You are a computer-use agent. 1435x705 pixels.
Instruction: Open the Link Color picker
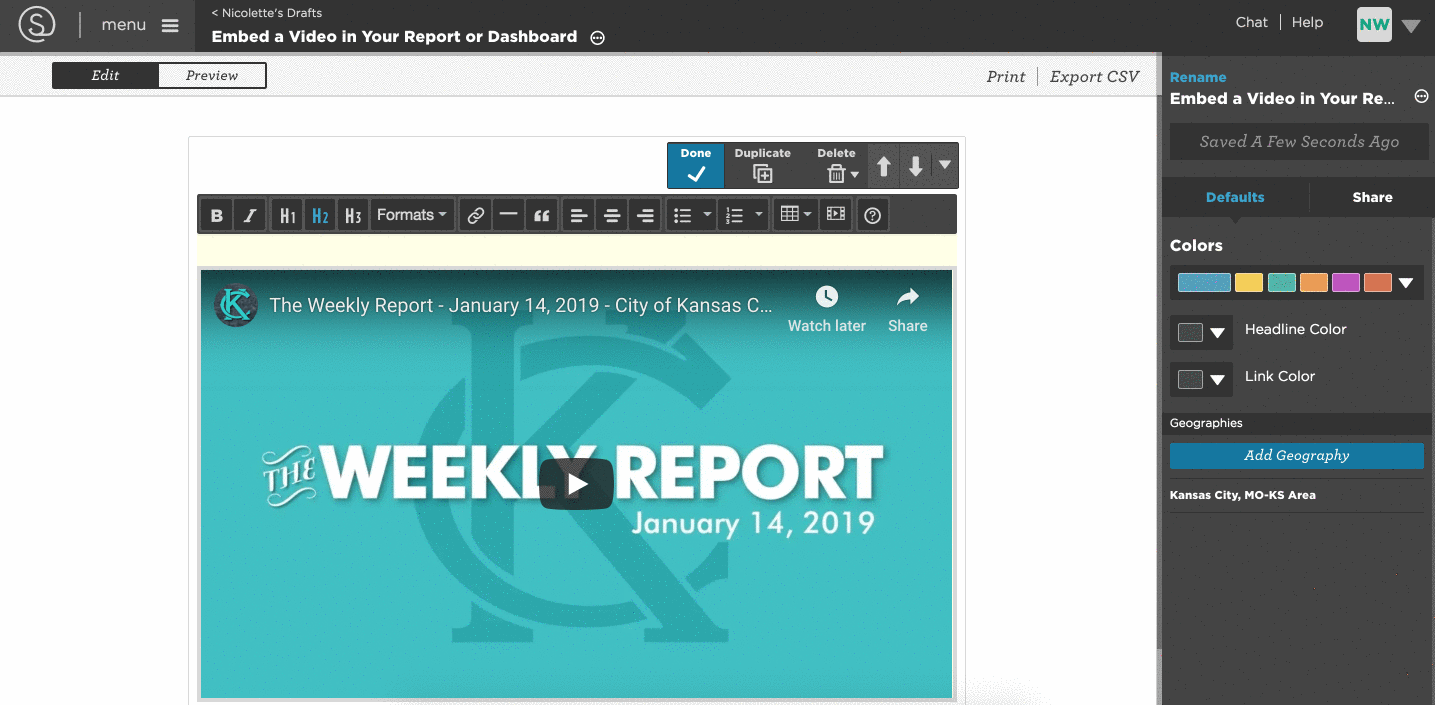tap(1201, 379)
